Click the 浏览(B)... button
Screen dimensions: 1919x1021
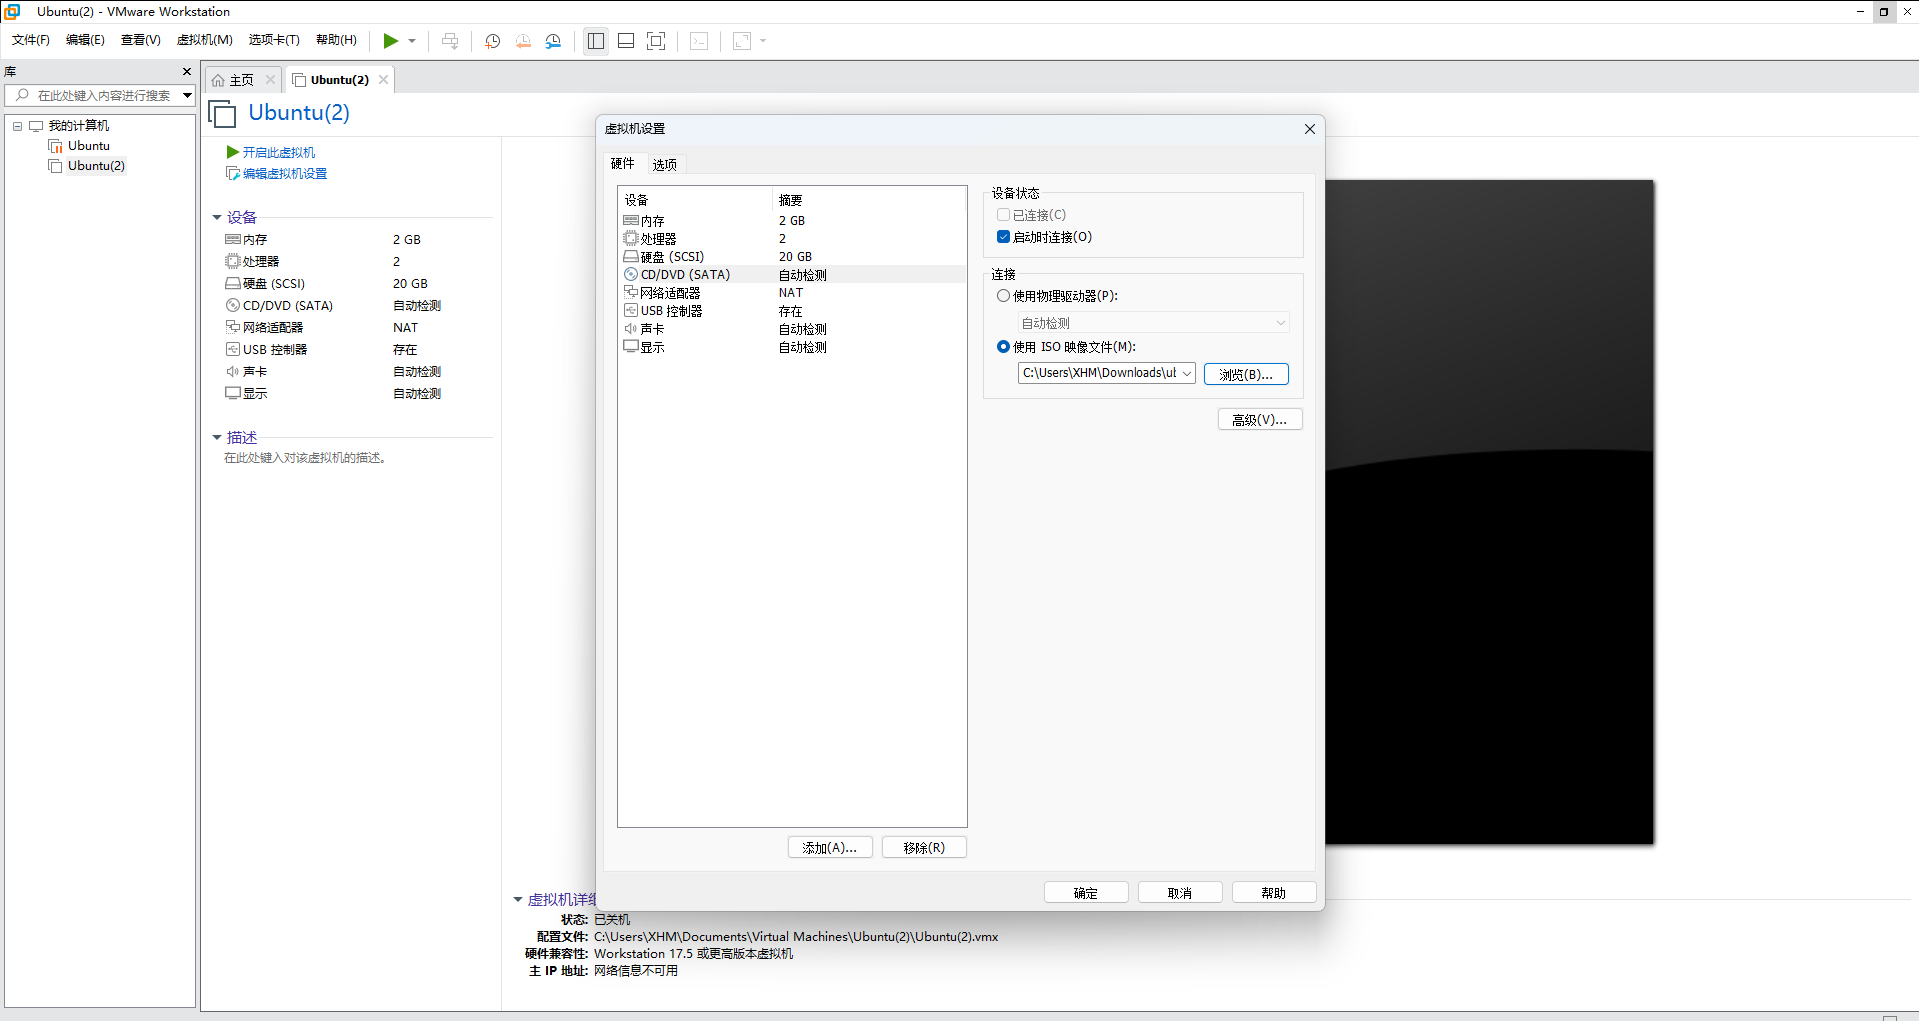[x=1246, y=374]
